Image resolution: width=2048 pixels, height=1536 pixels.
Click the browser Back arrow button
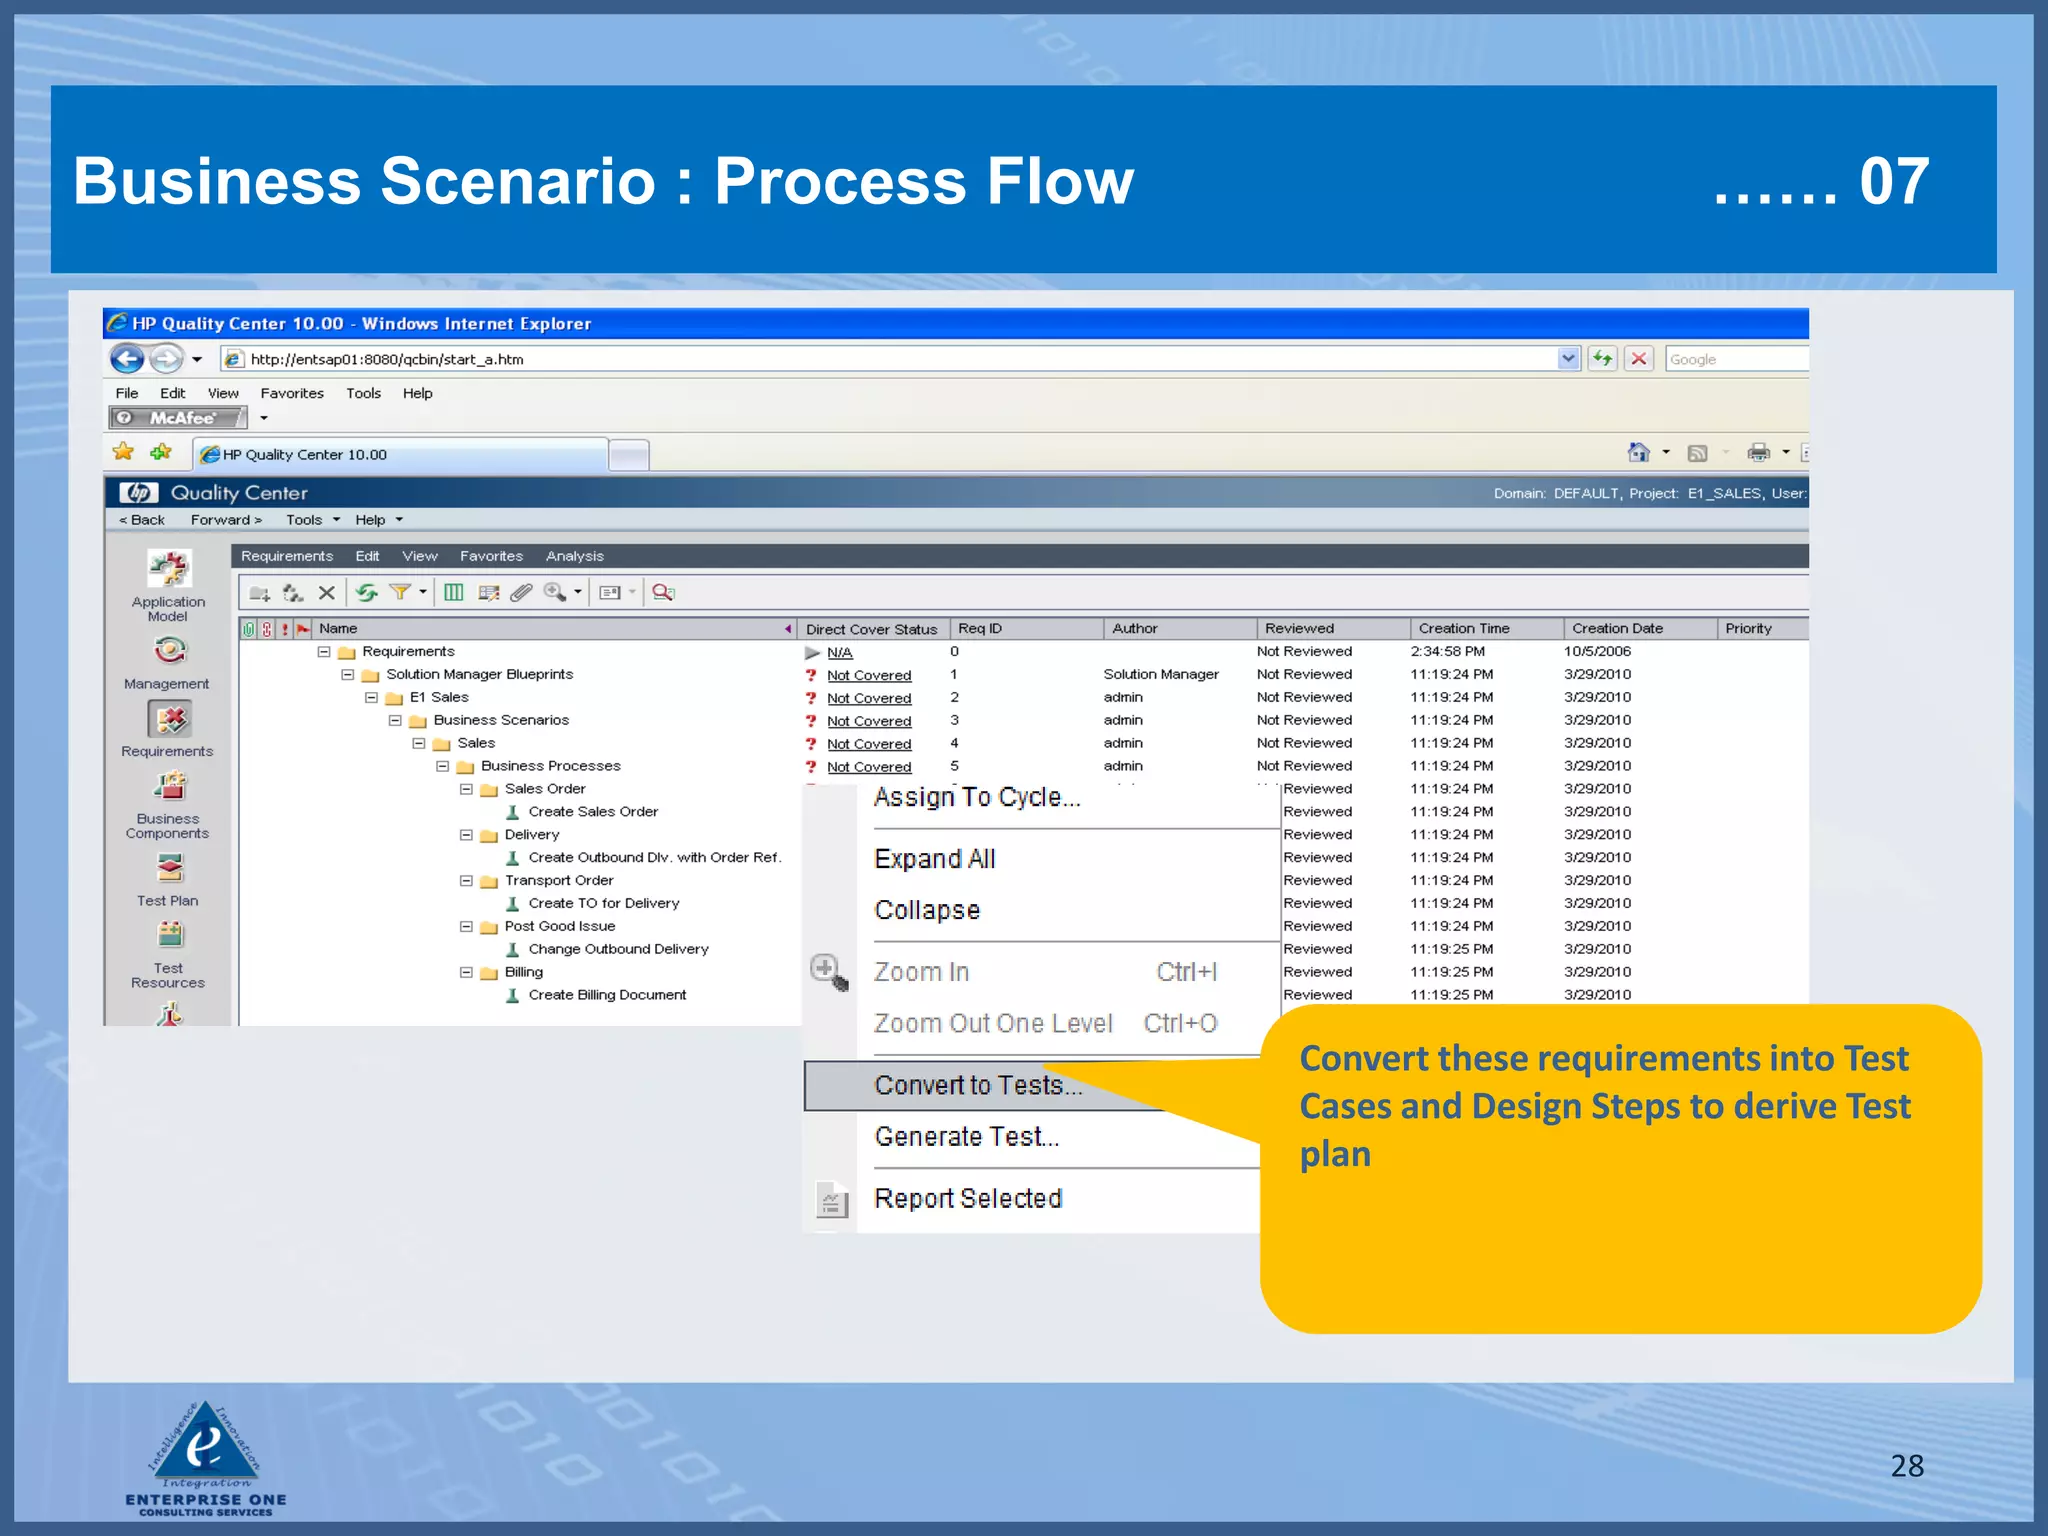click(128, 359)
